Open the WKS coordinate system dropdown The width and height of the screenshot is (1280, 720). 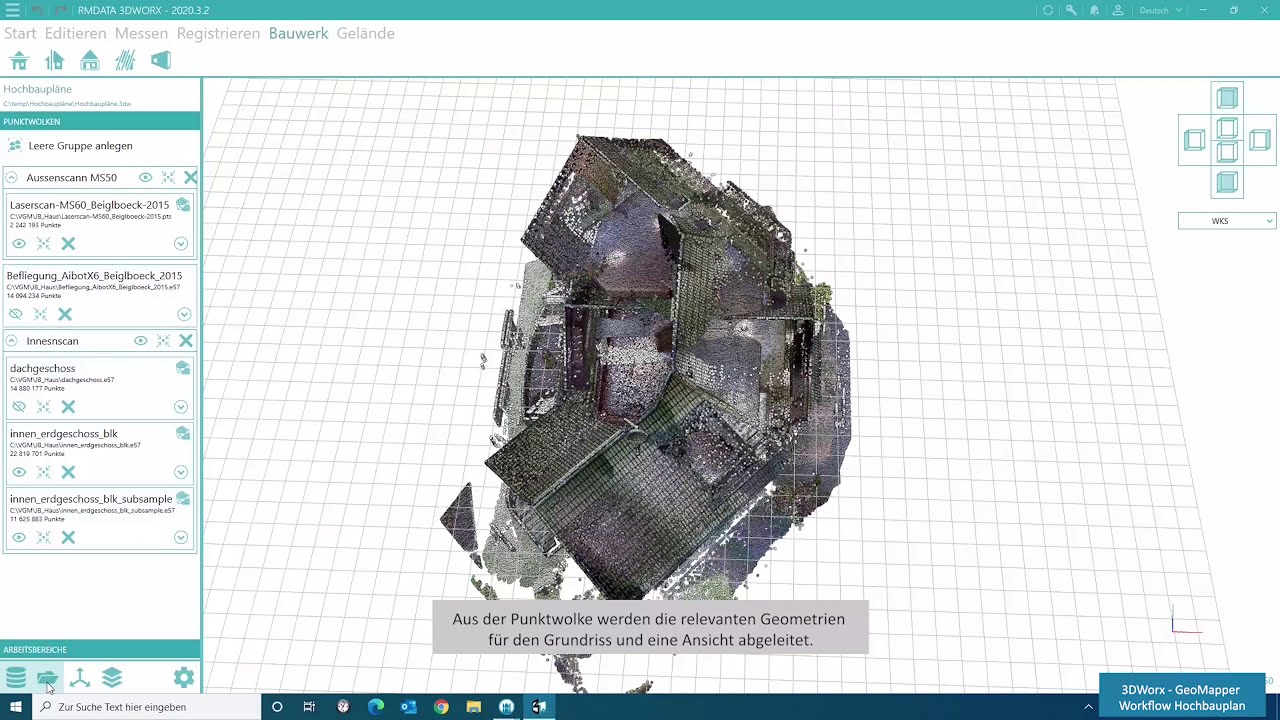[x=1227, y=221]
